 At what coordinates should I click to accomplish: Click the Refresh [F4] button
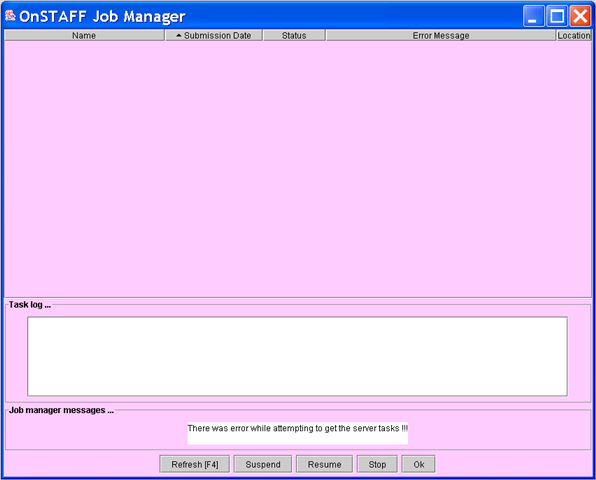click(x=195, y=464)
